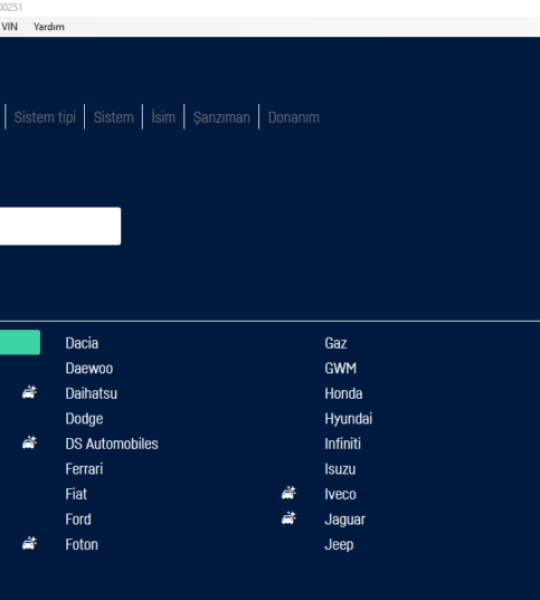Click the green highlighted button
Screen dimensions: 540x600
pyautogui.click(x=20, y=342)
